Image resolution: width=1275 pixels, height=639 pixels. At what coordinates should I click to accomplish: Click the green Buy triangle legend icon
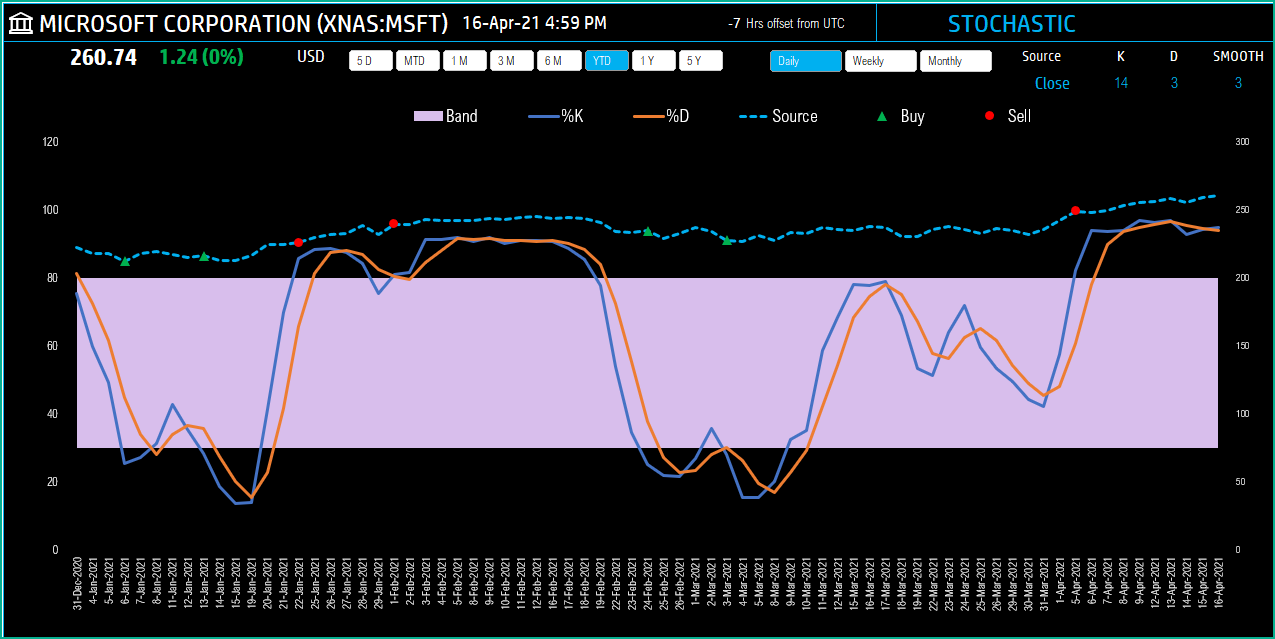tap(882, 116)
